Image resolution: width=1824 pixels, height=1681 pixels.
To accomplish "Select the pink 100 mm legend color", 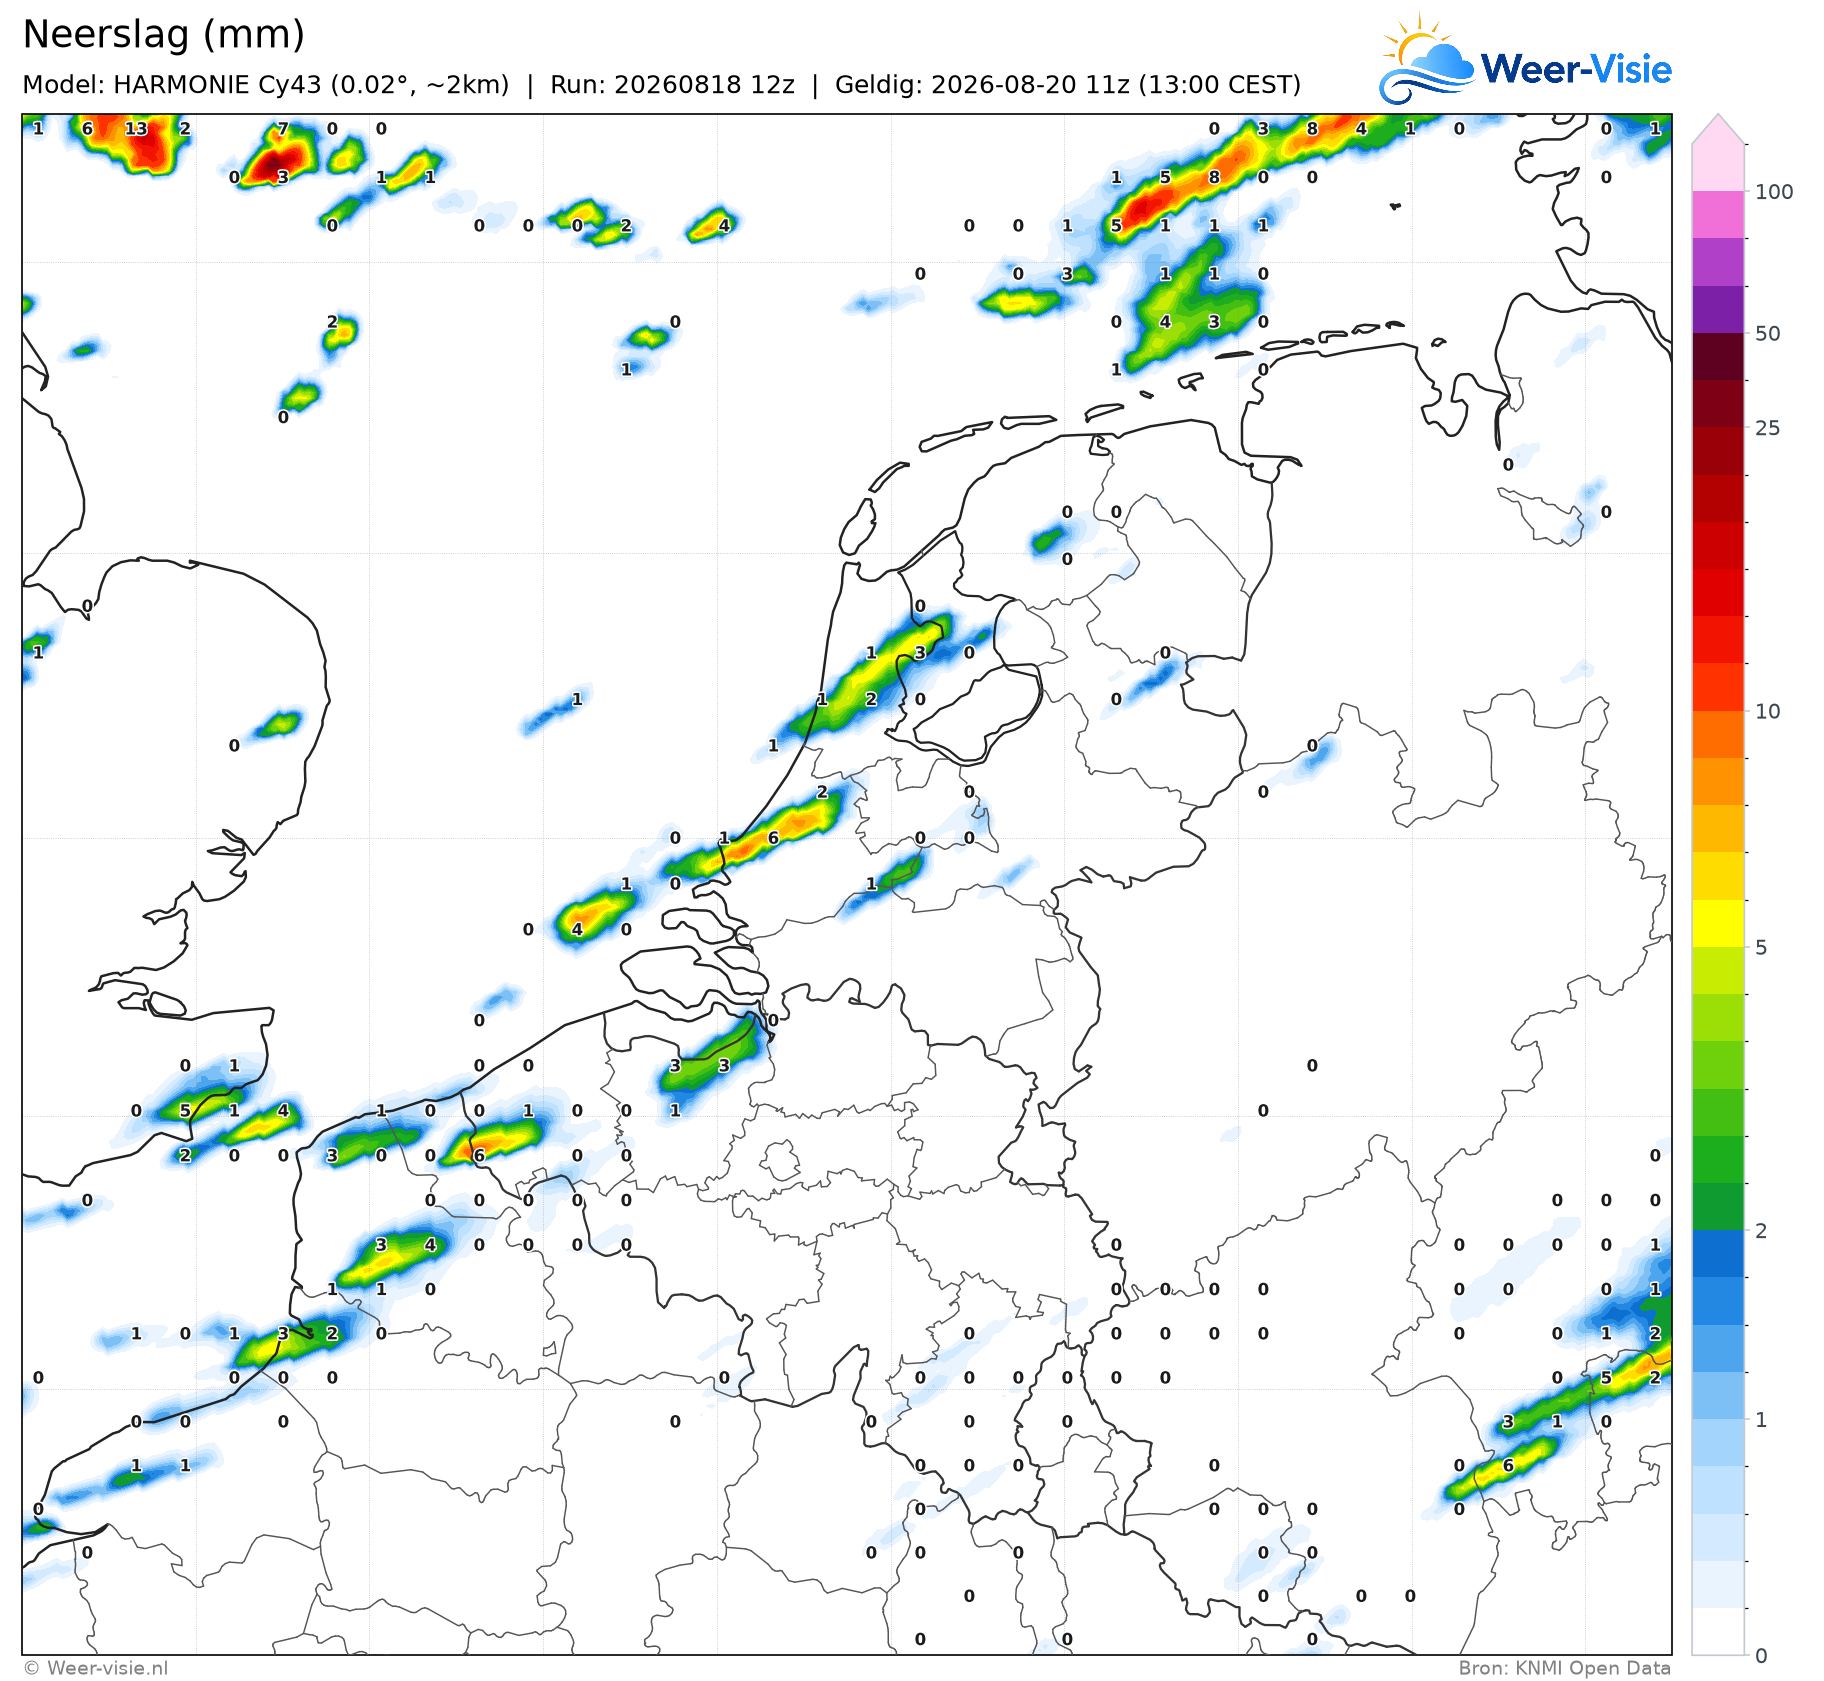I will click(1718, 167).
